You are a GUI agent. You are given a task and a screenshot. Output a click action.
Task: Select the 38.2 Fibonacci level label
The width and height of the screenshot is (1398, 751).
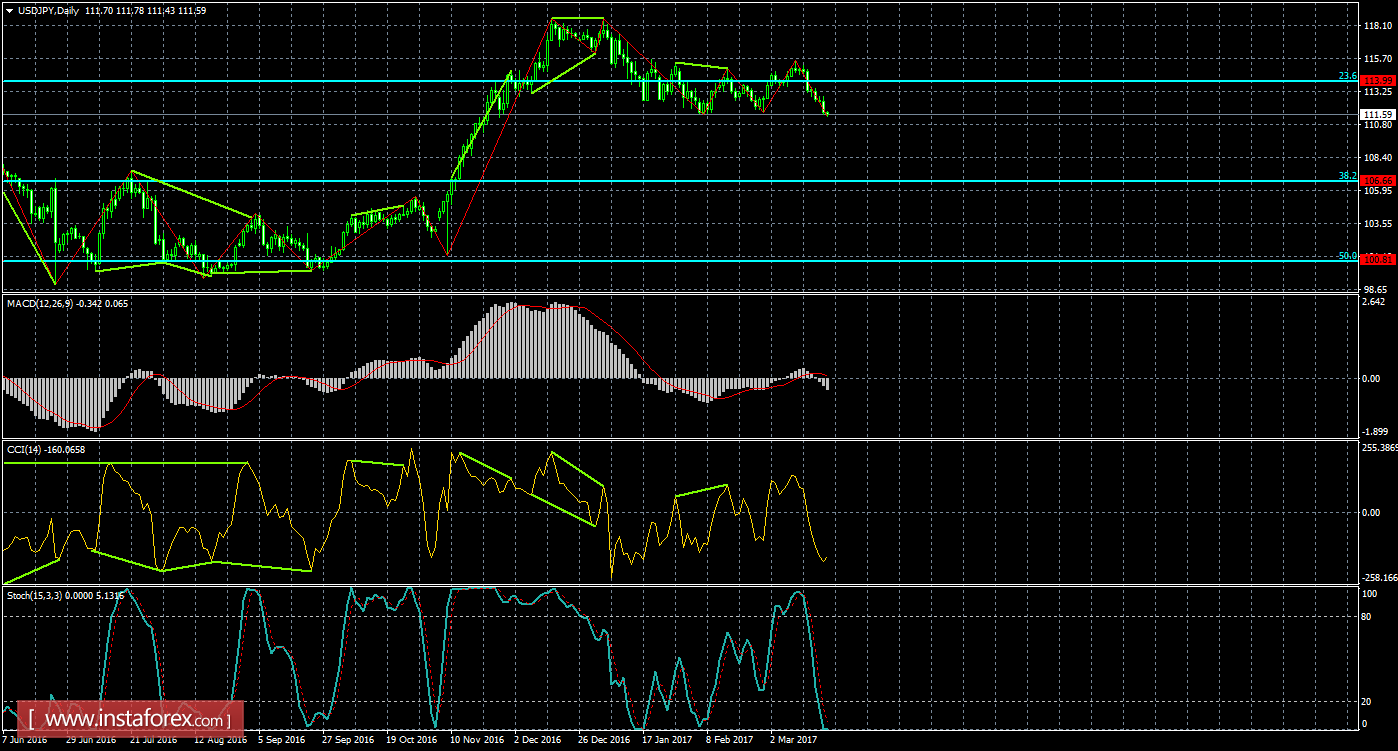[1347, 176]
